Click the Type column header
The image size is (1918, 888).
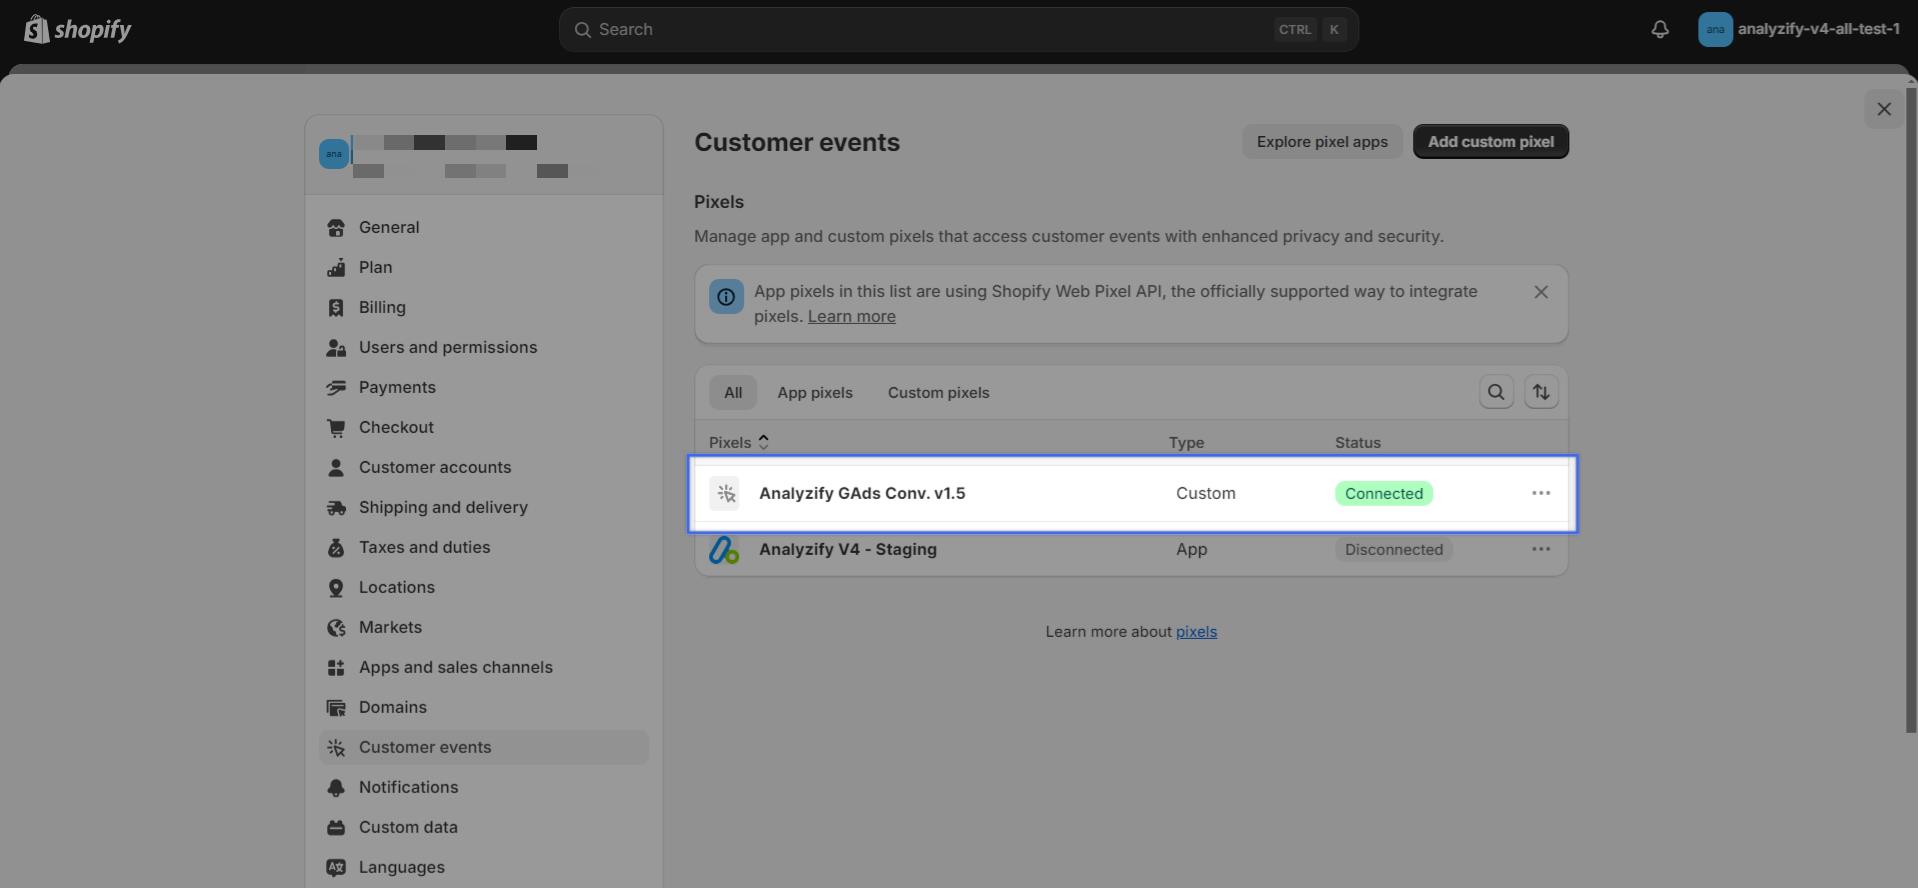tap(1186, 442)
